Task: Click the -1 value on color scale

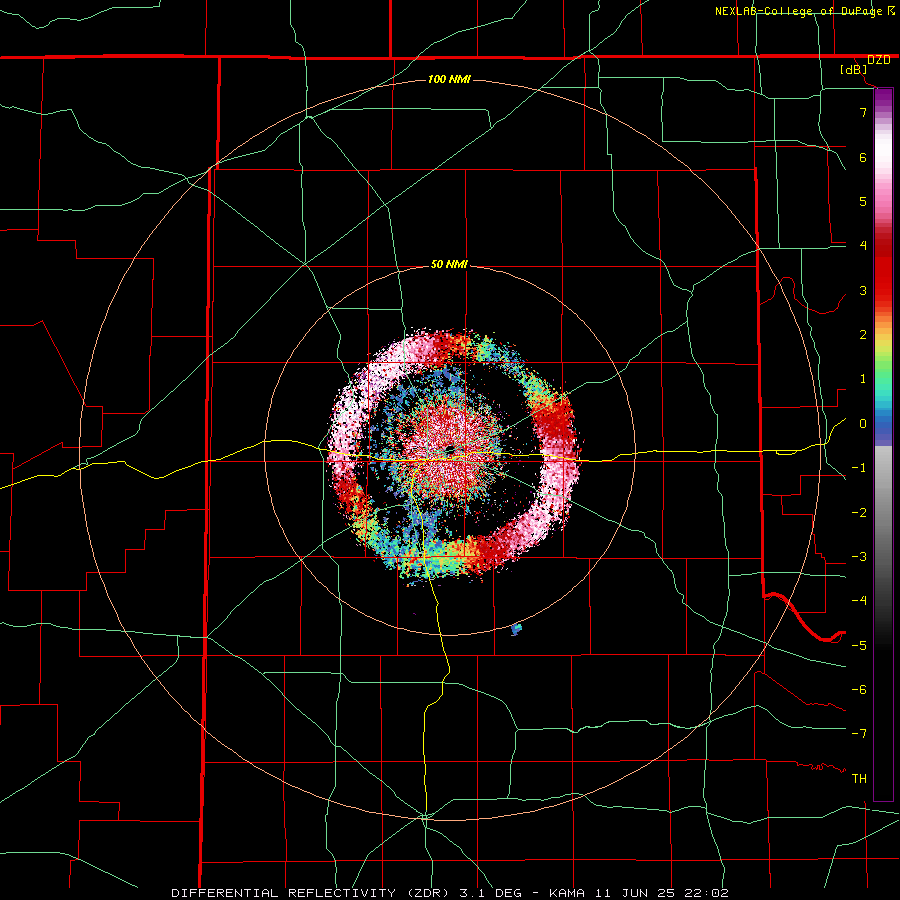Action: [859, 468]
